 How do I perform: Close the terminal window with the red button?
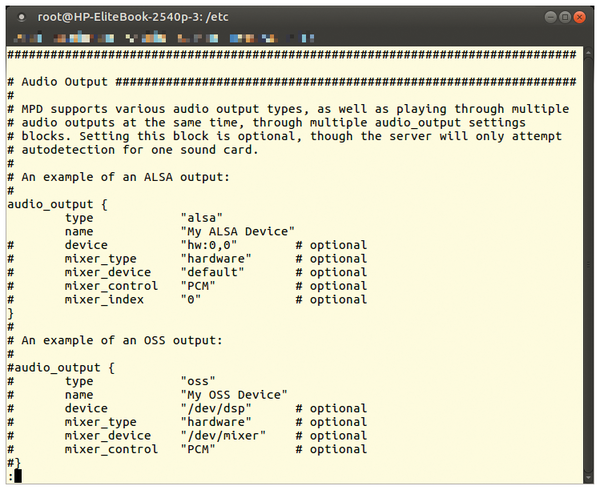579,17
